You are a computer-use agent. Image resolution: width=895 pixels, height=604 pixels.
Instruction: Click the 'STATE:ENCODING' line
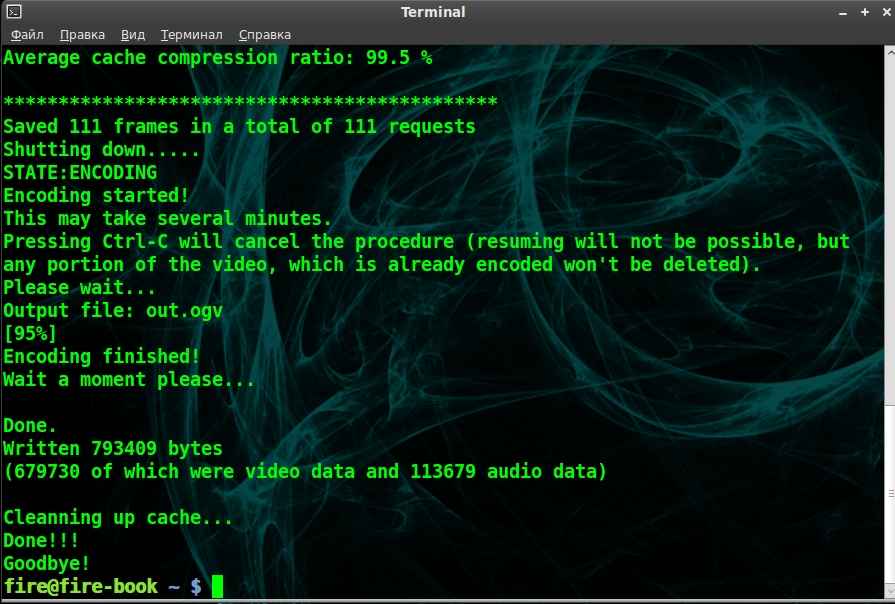[80, 172]
